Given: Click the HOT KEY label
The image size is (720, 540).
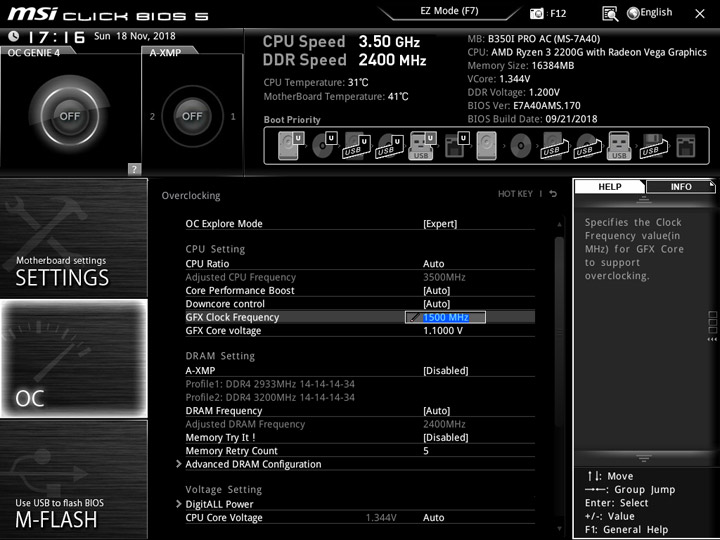Looking at the screenshot, I should click(515, 194).
